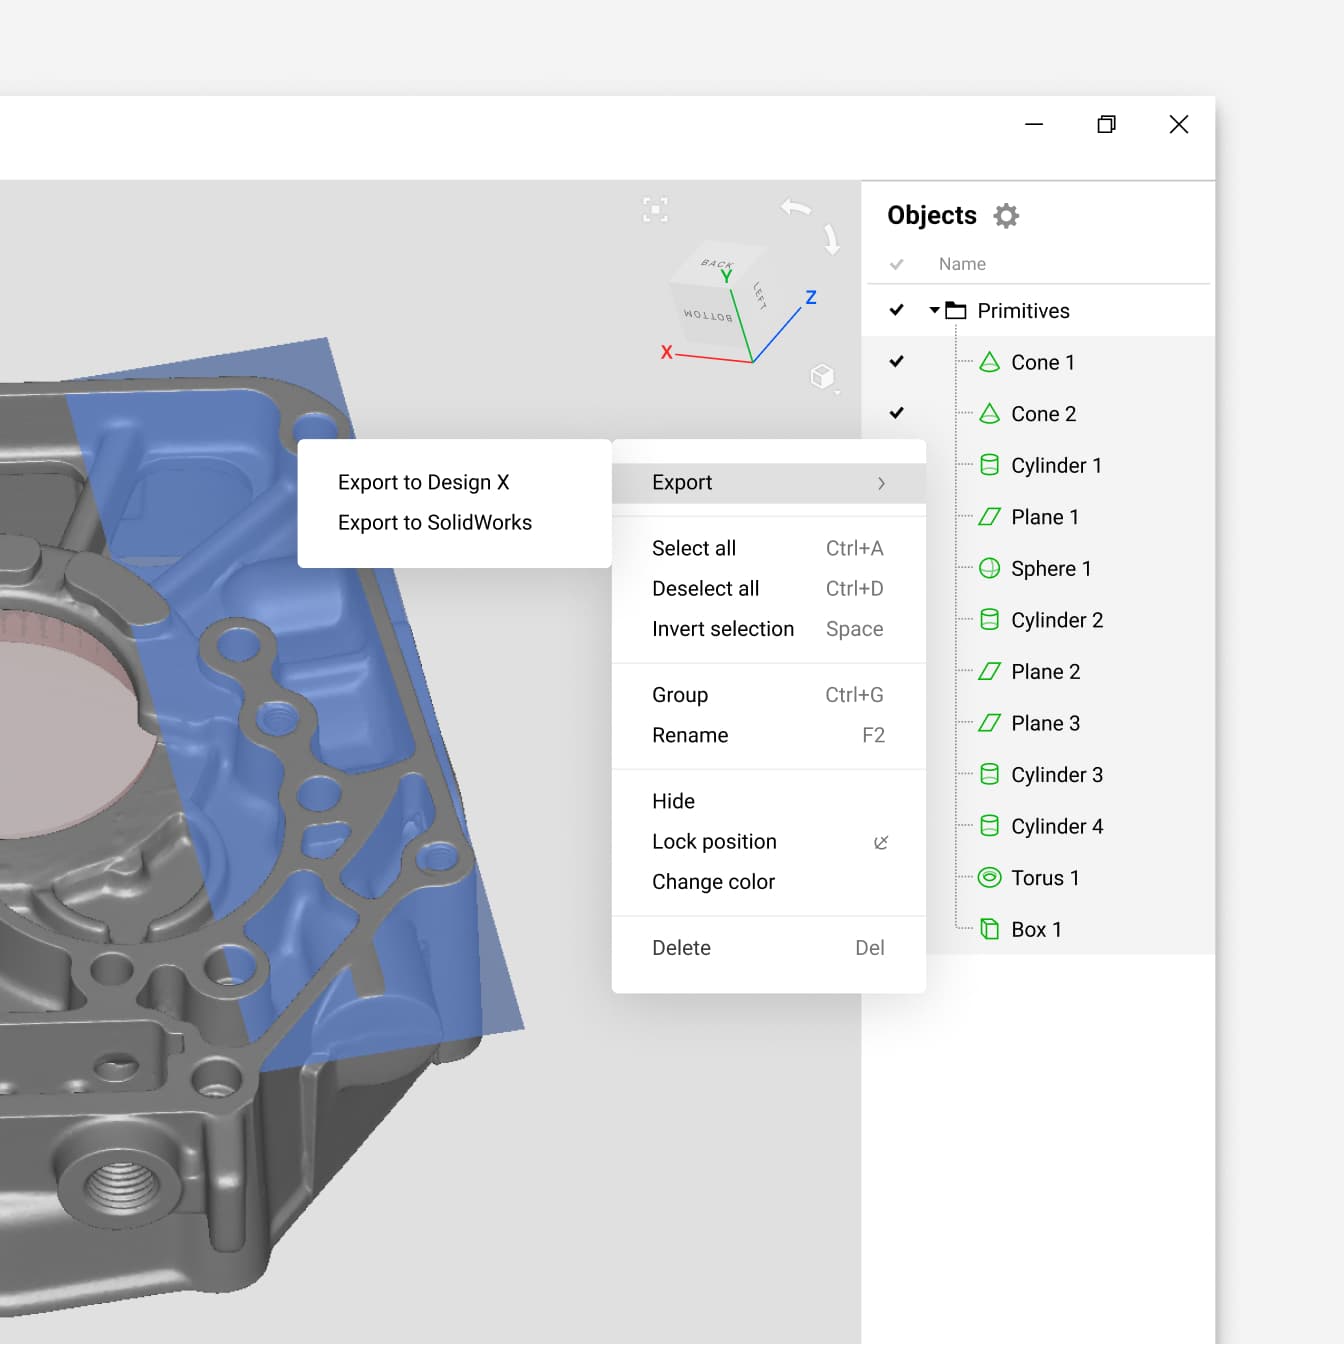The width and height of the screenshot is (1344, 1345).
Task: Select Cylinder 4 in the objects tree
Action: click(x=1056, y=827)
